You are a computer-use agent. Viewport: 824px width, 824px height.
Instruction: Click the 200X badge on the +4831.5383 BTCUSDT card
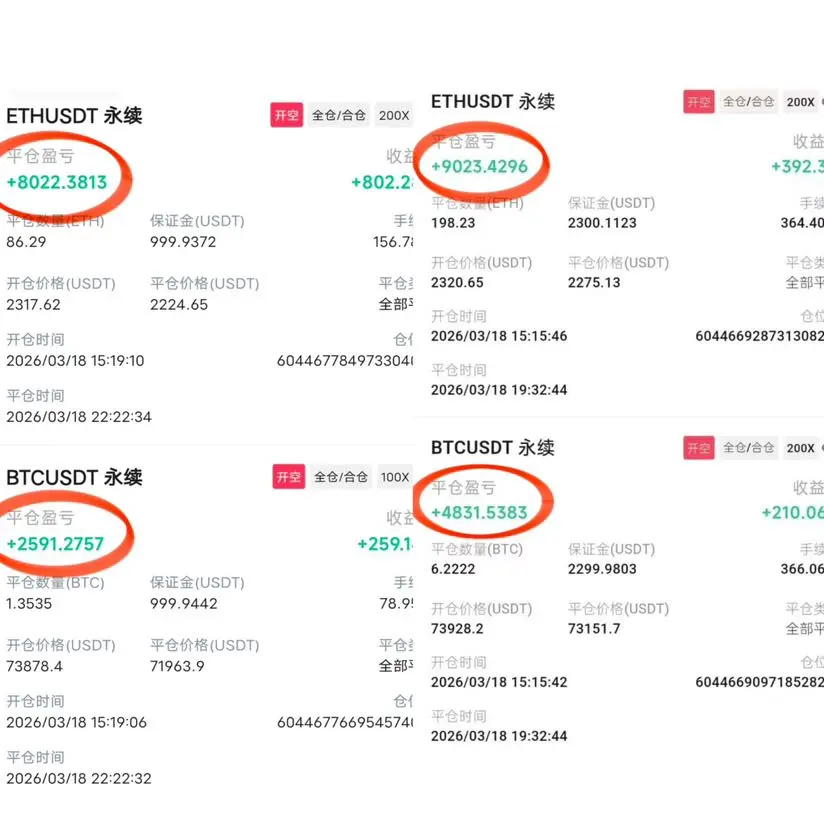(x=800, y=448)
